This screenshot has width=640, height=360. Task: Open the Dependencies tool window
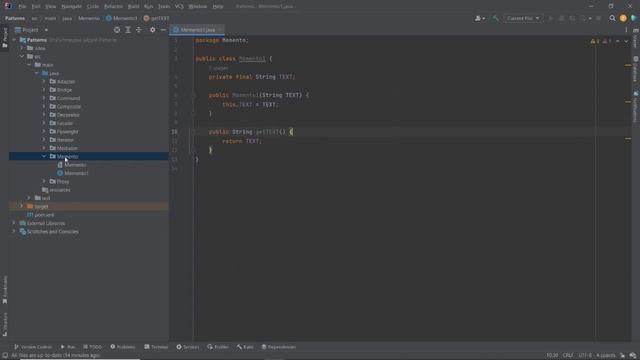[x=279, y=347]
